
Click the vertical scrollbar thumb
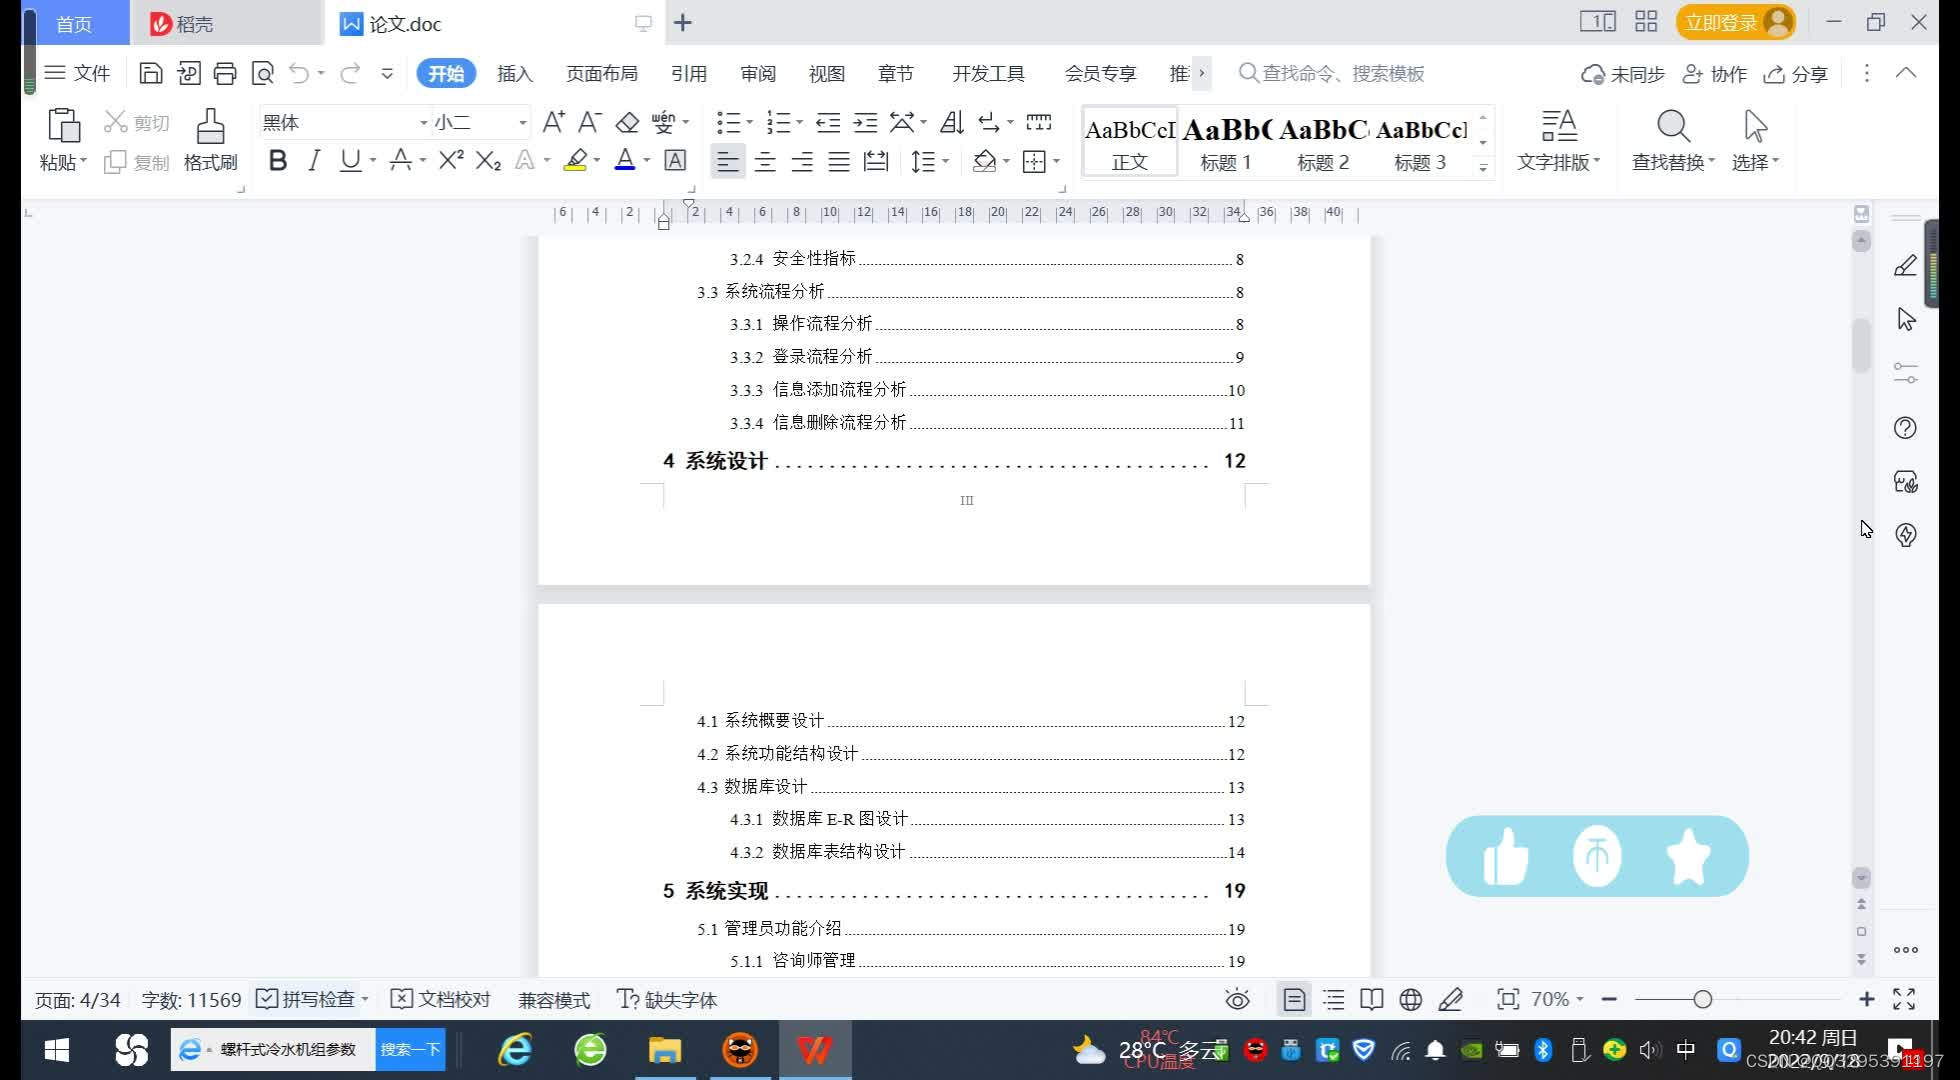pos(1861,346)
